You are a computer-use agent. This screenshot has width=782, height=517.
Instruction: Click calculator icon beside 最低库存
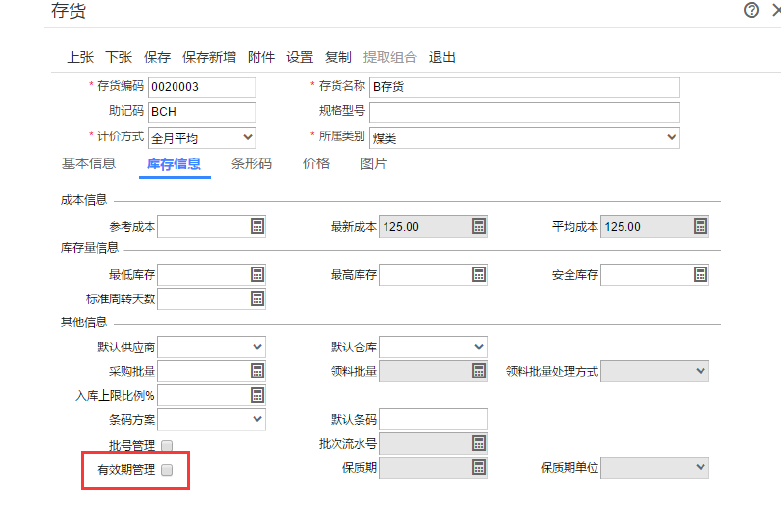pyautogui.click(x=257, y=275)
